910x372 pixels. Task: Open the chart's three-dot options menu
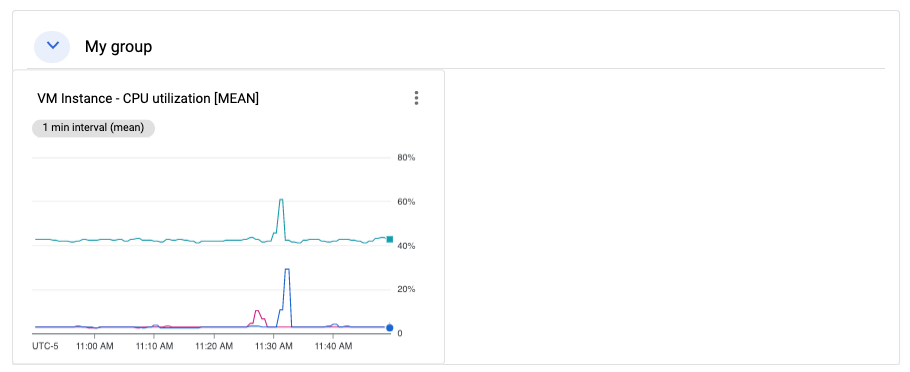pos(416,98)
